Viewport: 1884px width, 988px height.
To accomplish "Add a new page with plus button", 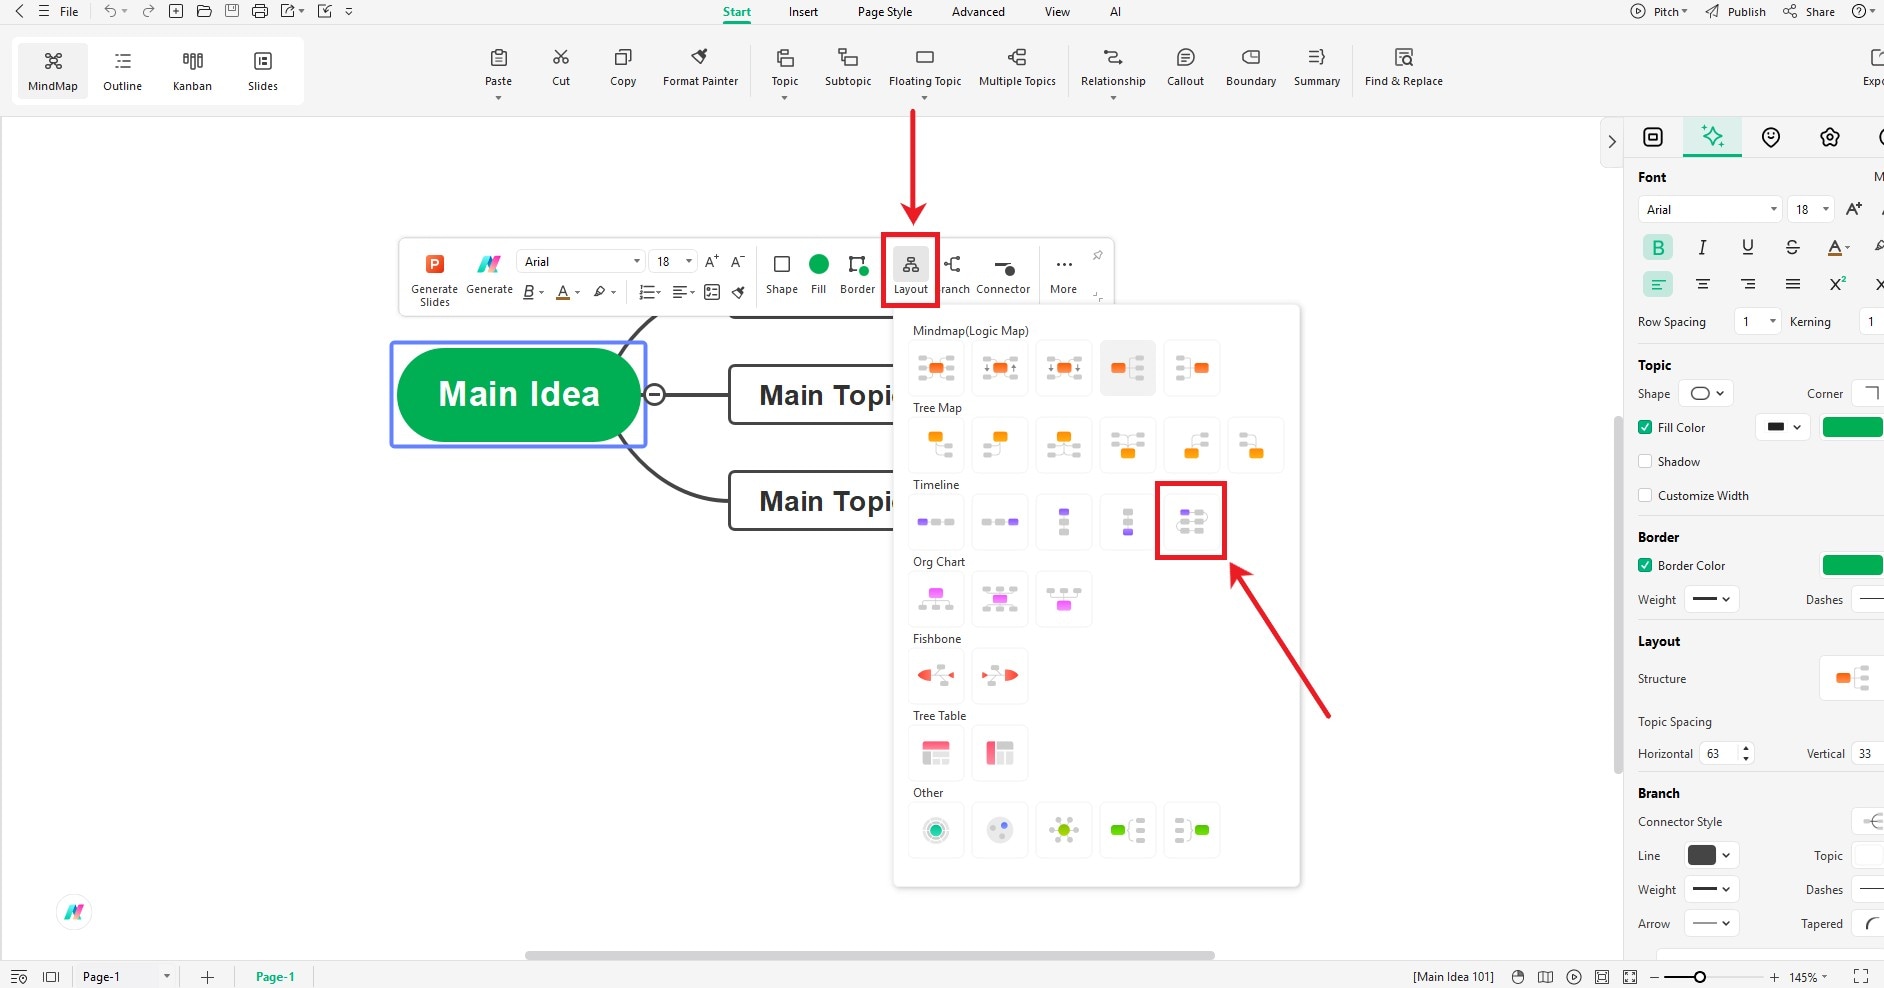I will tap(207, 977).
